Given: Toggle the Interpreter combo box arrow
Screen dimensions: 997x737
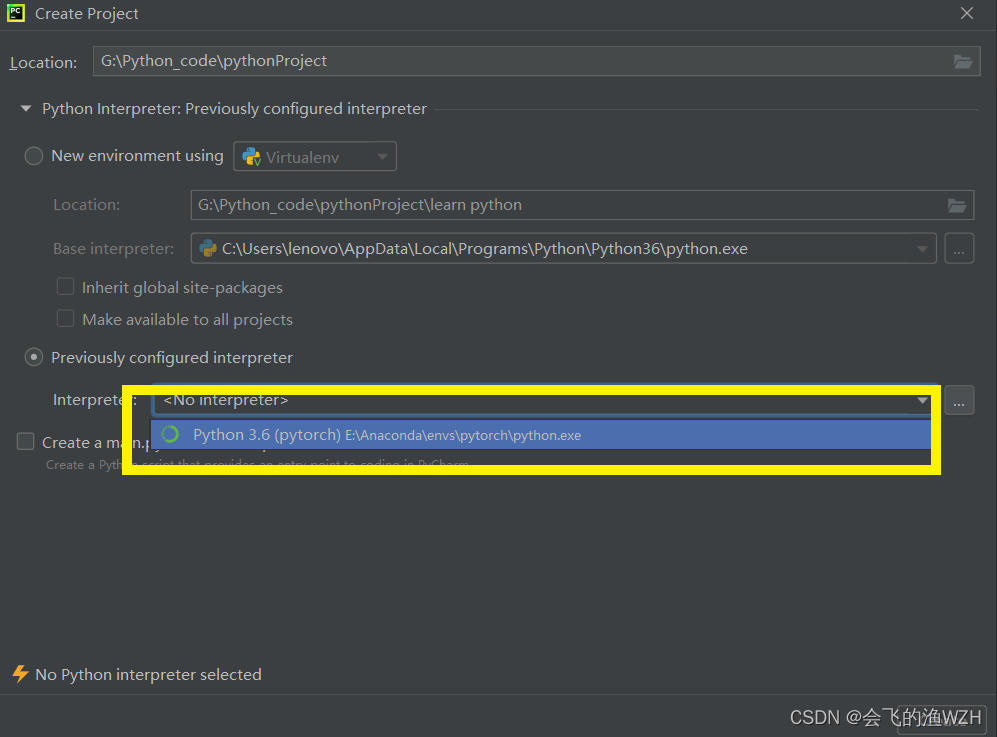Looking at the screenshot, I should (922, 400).
